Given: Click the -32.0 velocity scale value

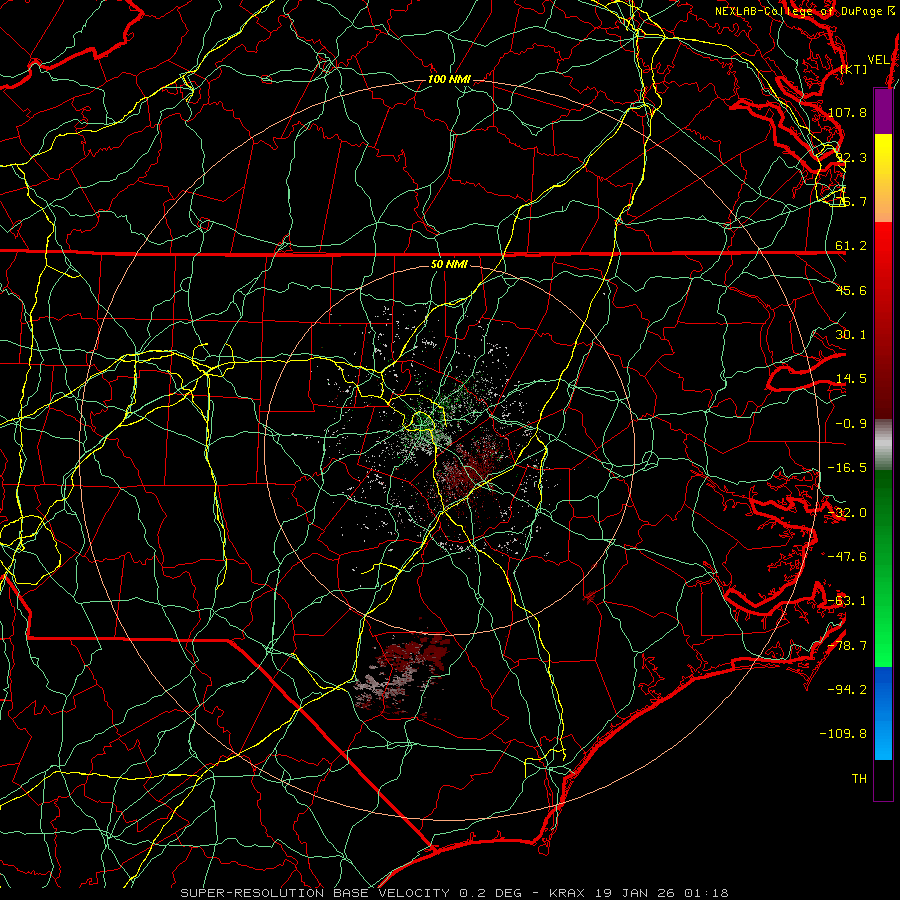Looking at the screenshot, I should [x=847, y=513].
